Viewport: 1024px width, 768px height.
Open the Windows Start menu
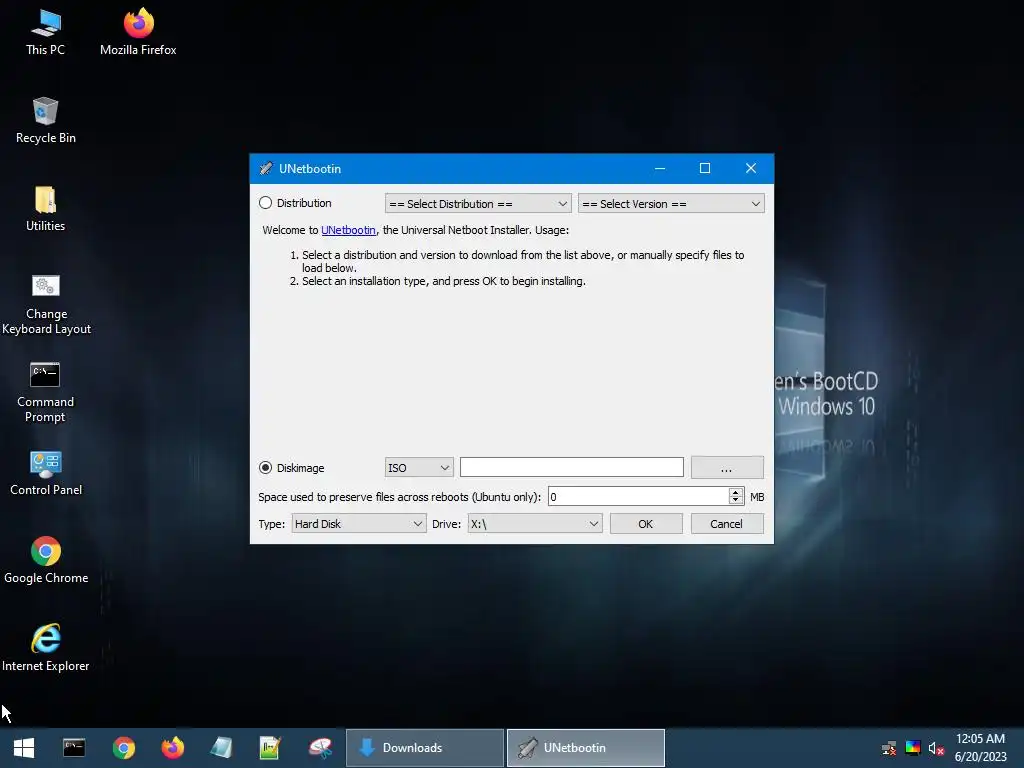[x=24, y=748]
